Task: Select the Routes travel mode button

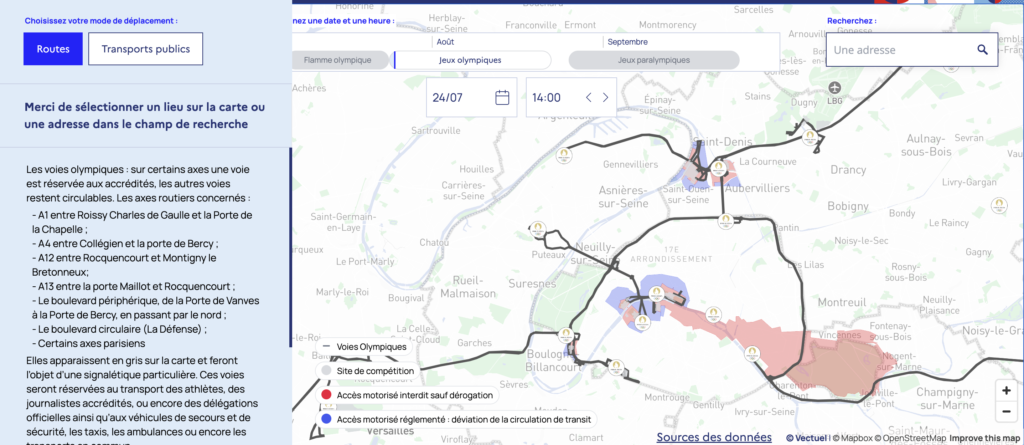Action: pyautogui.click(x=53, y=49)
